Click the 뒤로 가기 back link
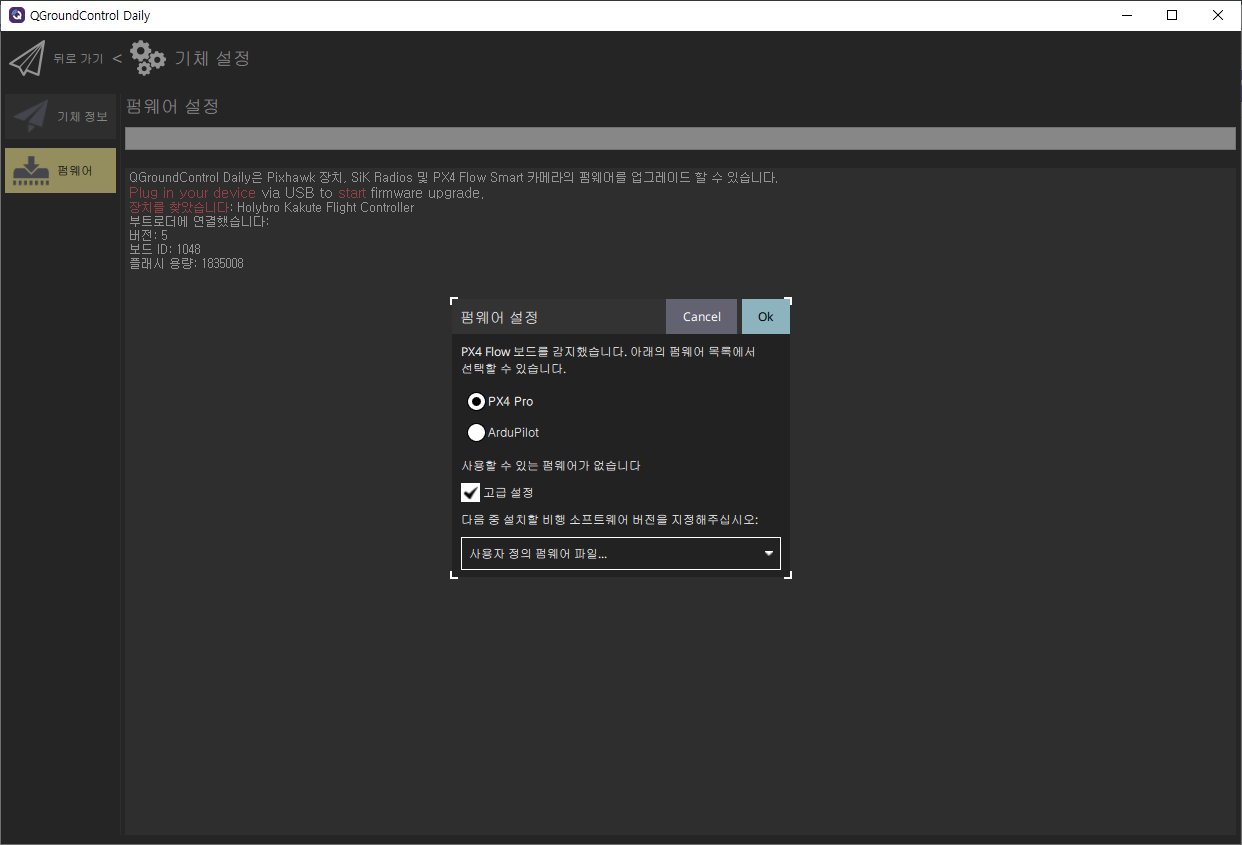 [x=78, y=59]
